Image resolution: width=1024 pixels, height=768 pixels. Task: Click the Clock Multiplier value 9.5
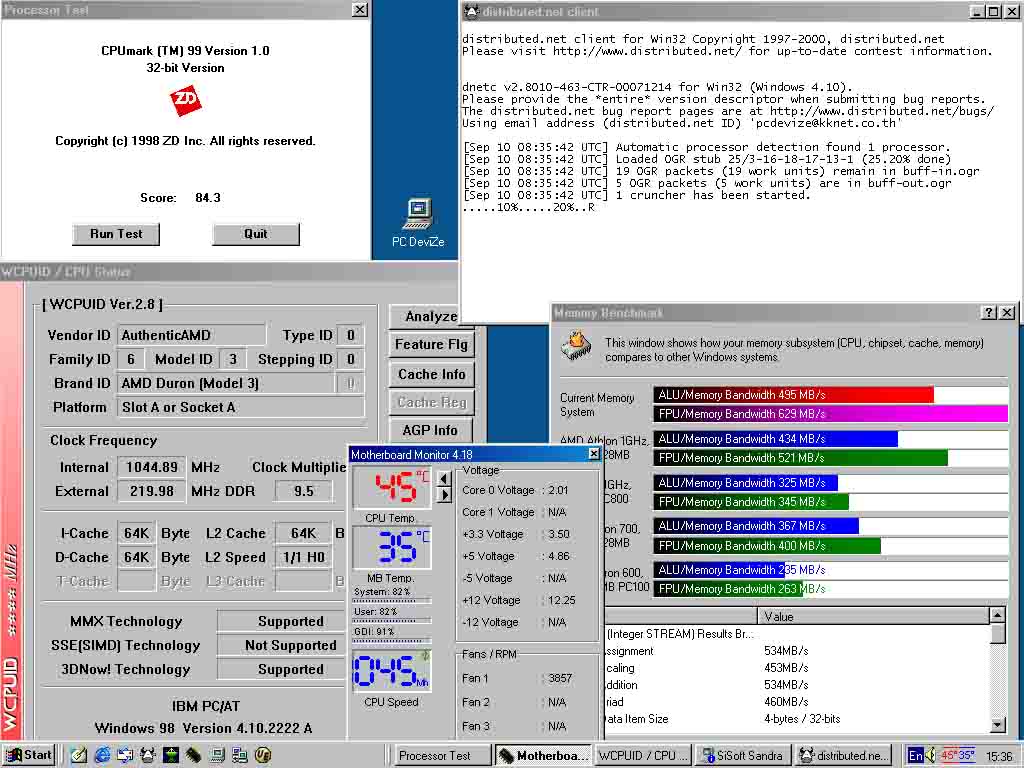[x=304, y=491]
